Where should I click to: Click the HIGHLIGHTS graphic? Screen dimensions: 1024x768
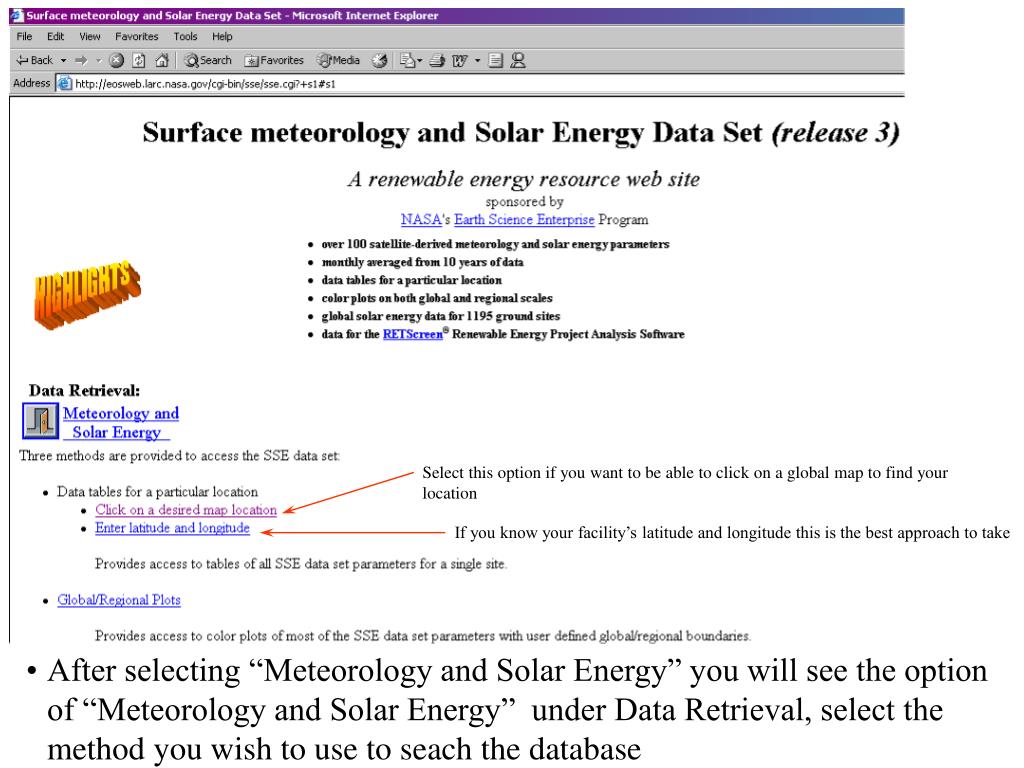pos(88,295)
